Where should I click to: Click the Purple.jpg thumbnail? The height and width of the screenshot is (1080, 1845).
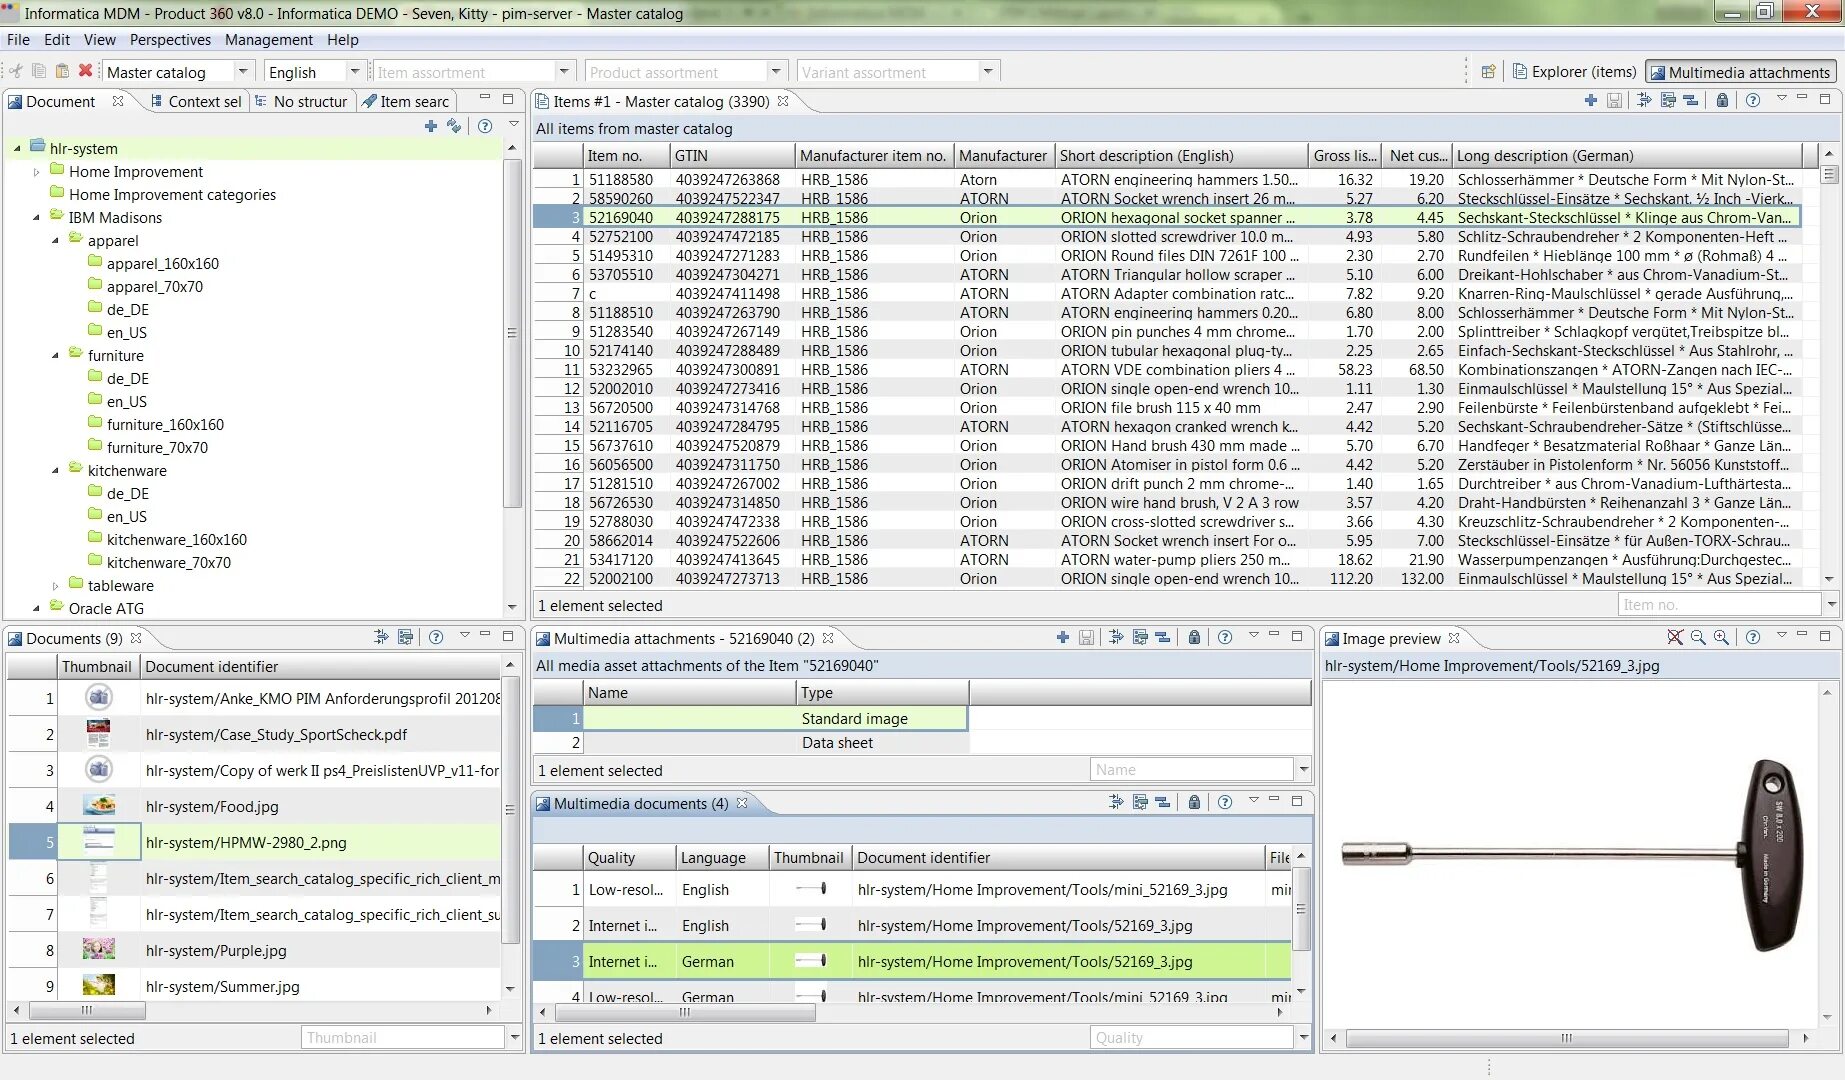click(x=98, y=950)
